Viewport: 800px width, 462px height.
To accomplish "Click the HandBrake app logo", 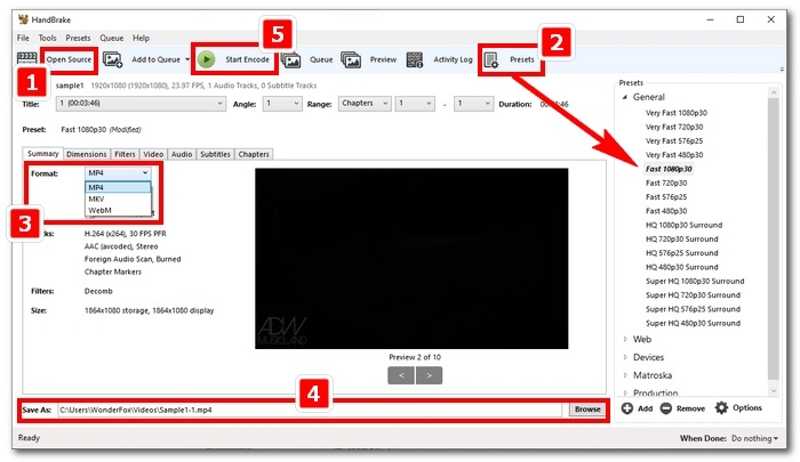I will pyautogui.click(x=23, y=19).
